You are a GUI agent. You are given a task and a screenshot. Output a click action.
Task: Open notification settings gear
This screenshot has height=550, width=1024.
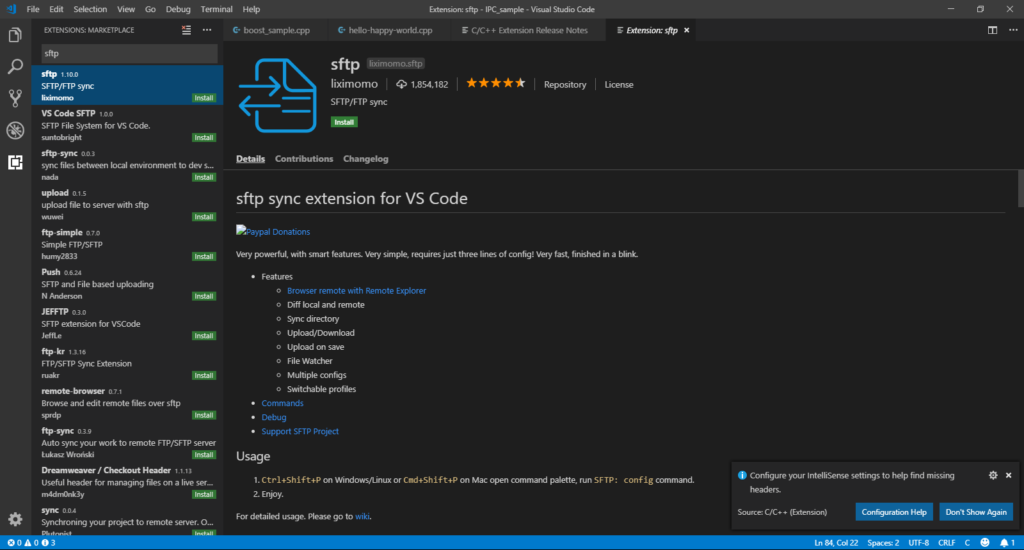[993, 476]
